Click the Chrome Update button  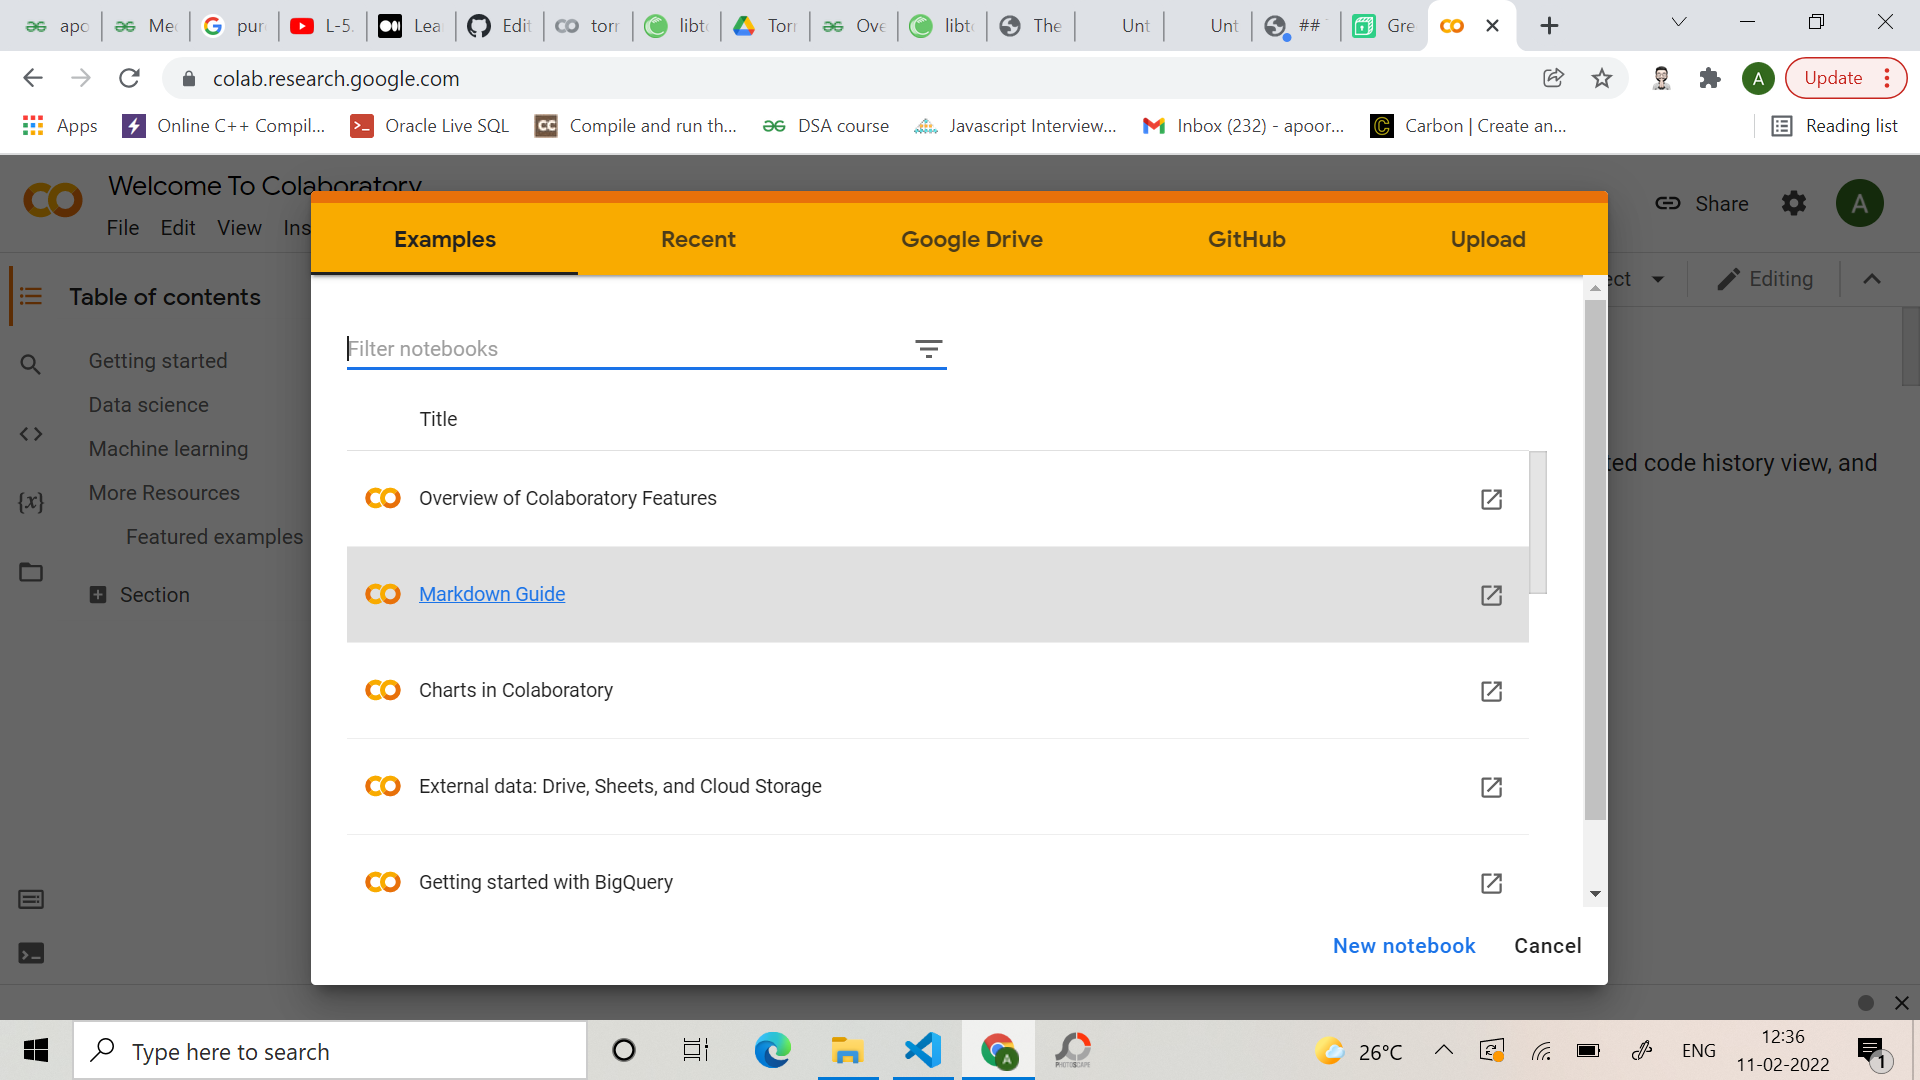pos(1845,78)
